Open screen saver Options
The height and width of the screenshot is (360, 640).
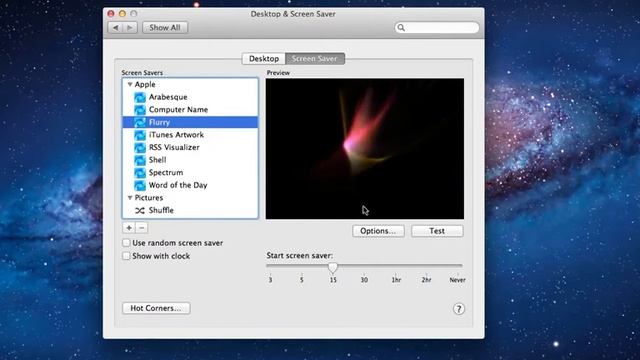(378, 231)
